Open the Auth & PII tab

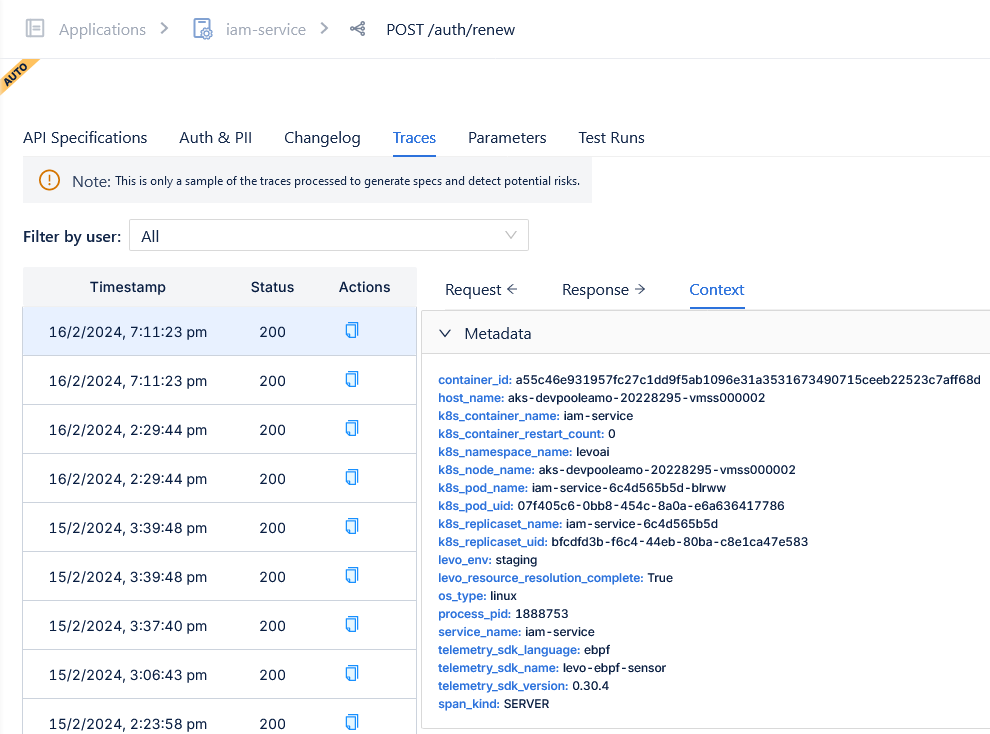point(215,138)
